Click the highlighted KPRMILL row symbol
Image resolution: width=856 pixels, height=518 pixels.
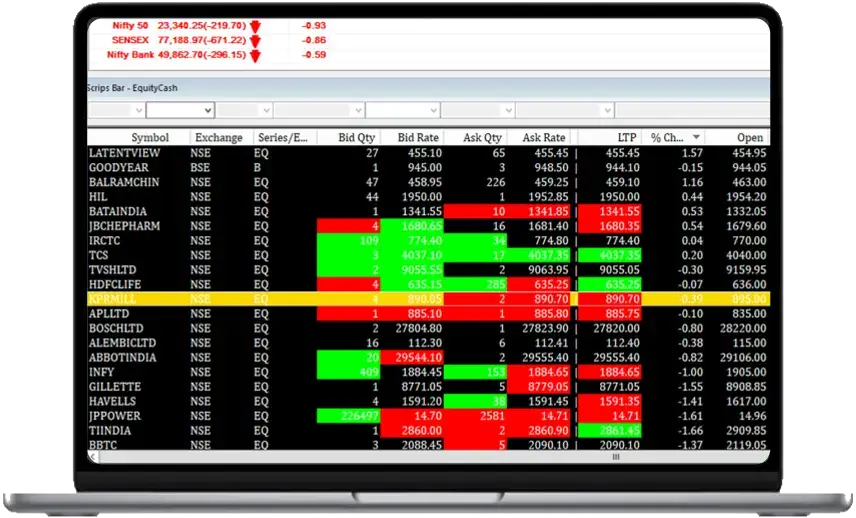click(112, 299)
